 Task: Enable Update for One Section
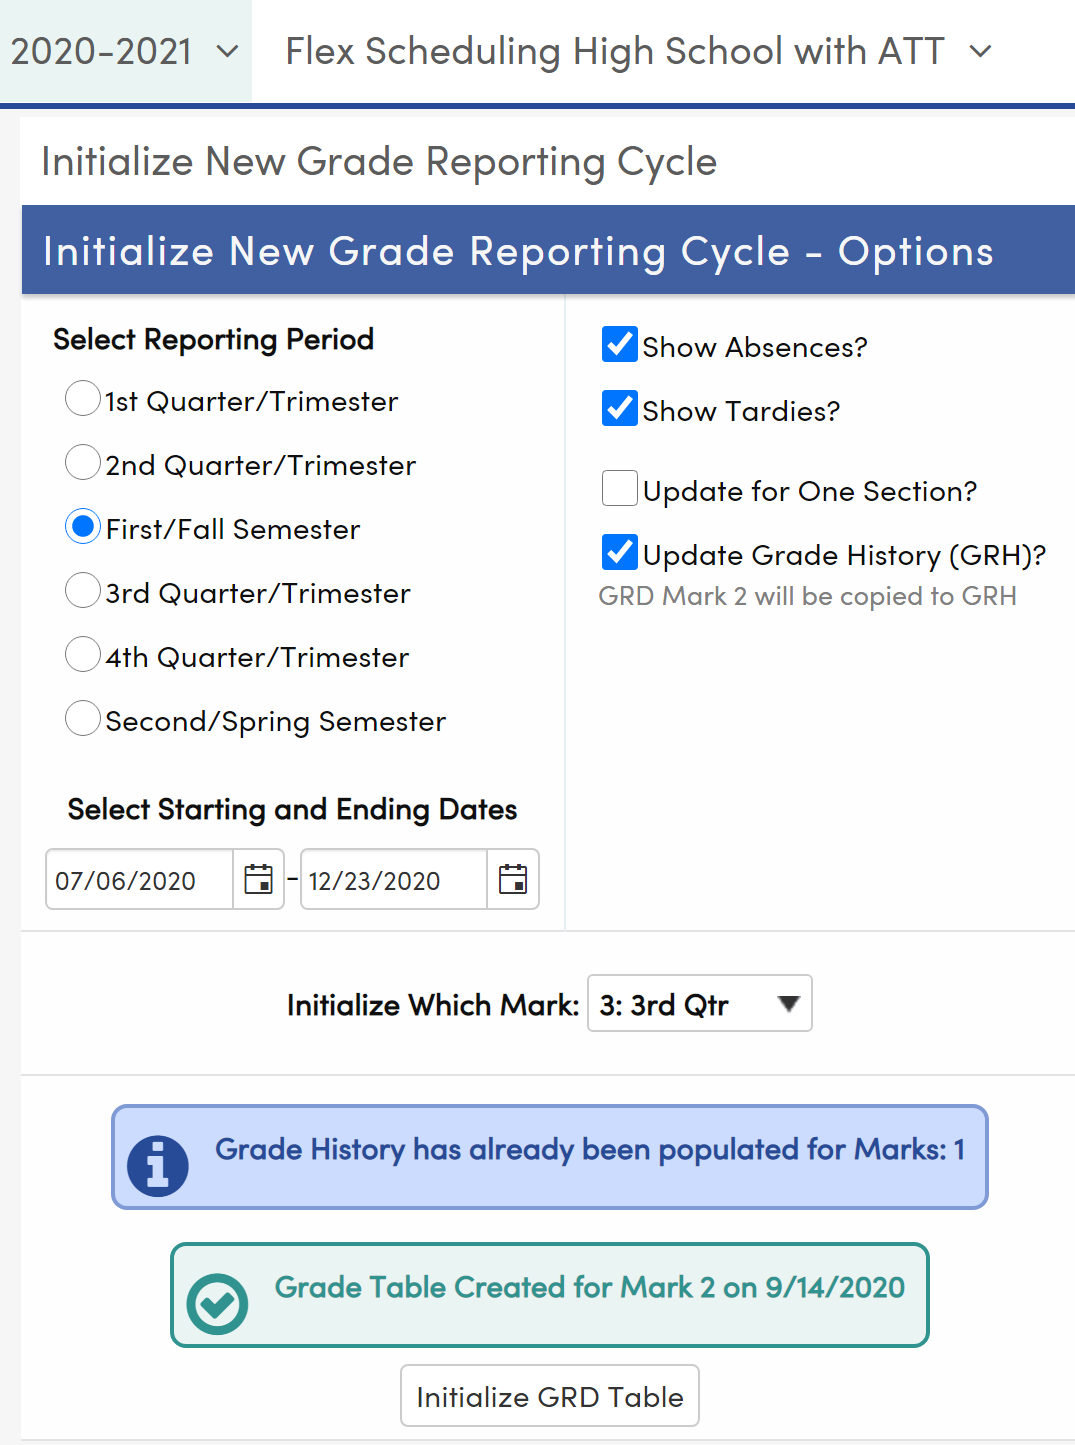(x=619, y=488)
